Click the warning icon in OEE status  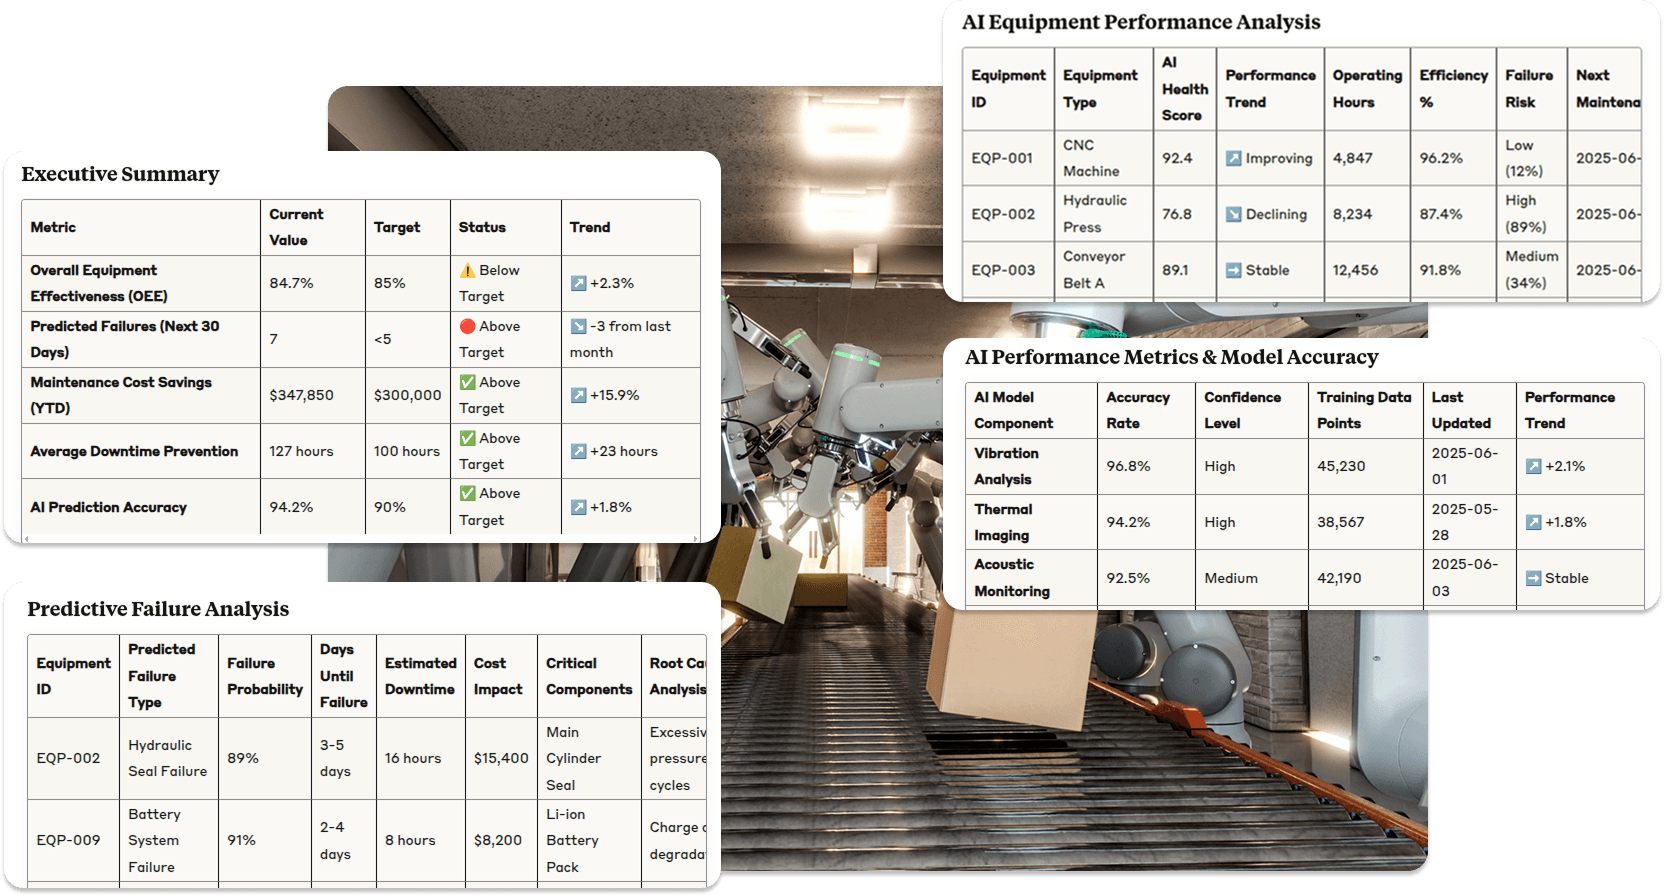click(x=467, y=270)
